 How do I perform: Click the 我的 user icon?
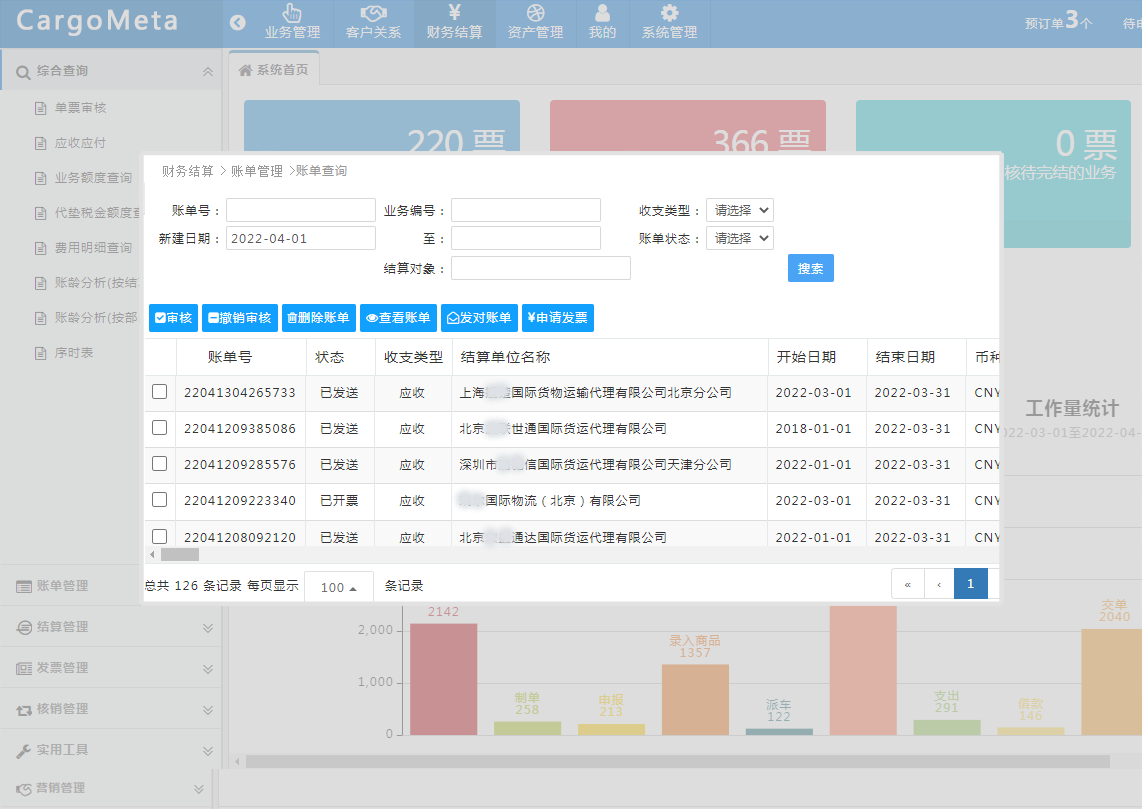(602, 12)
